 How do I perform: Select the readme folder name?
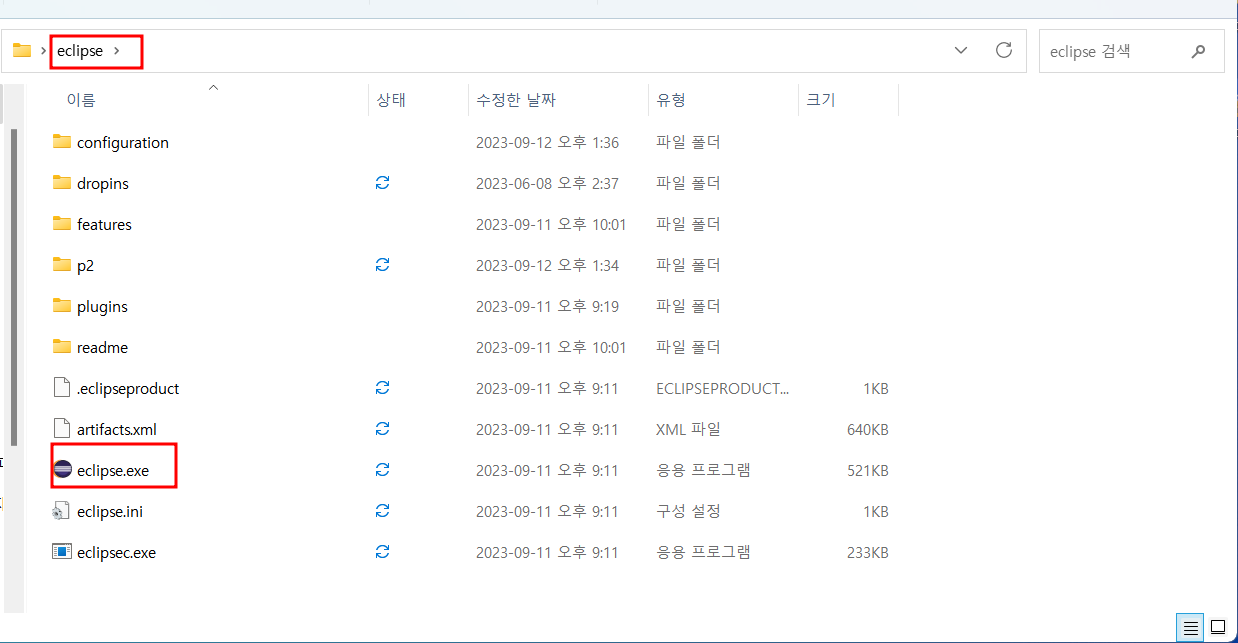click(102, 348)
